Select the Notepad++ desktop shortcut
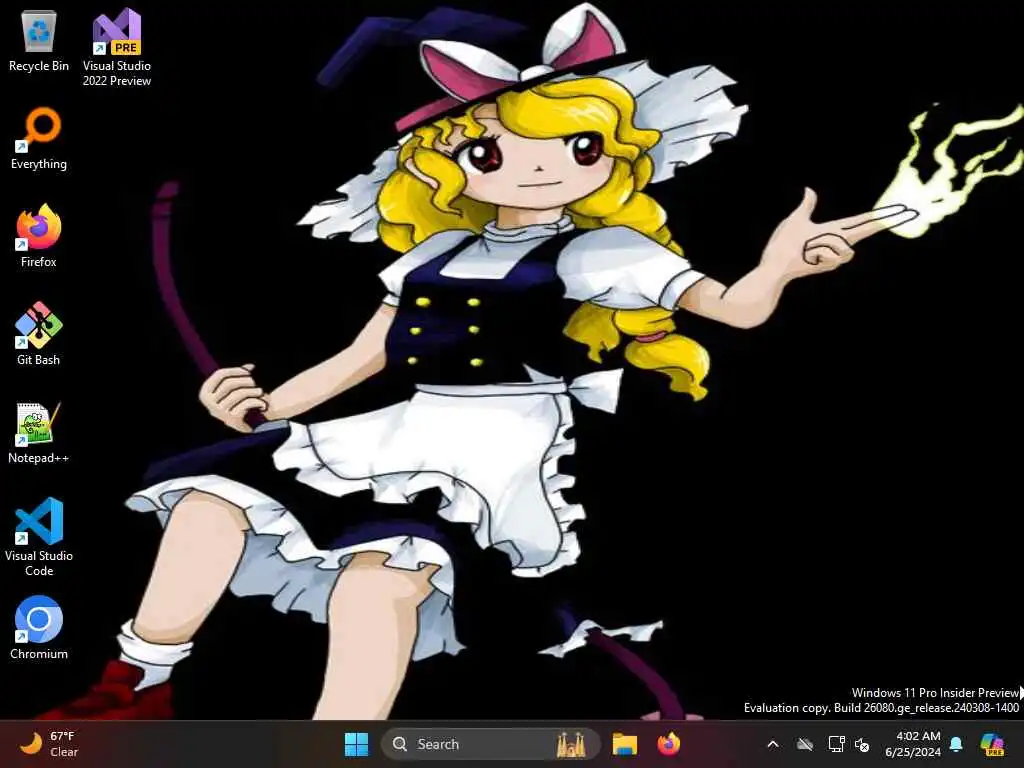 point(39,432)
